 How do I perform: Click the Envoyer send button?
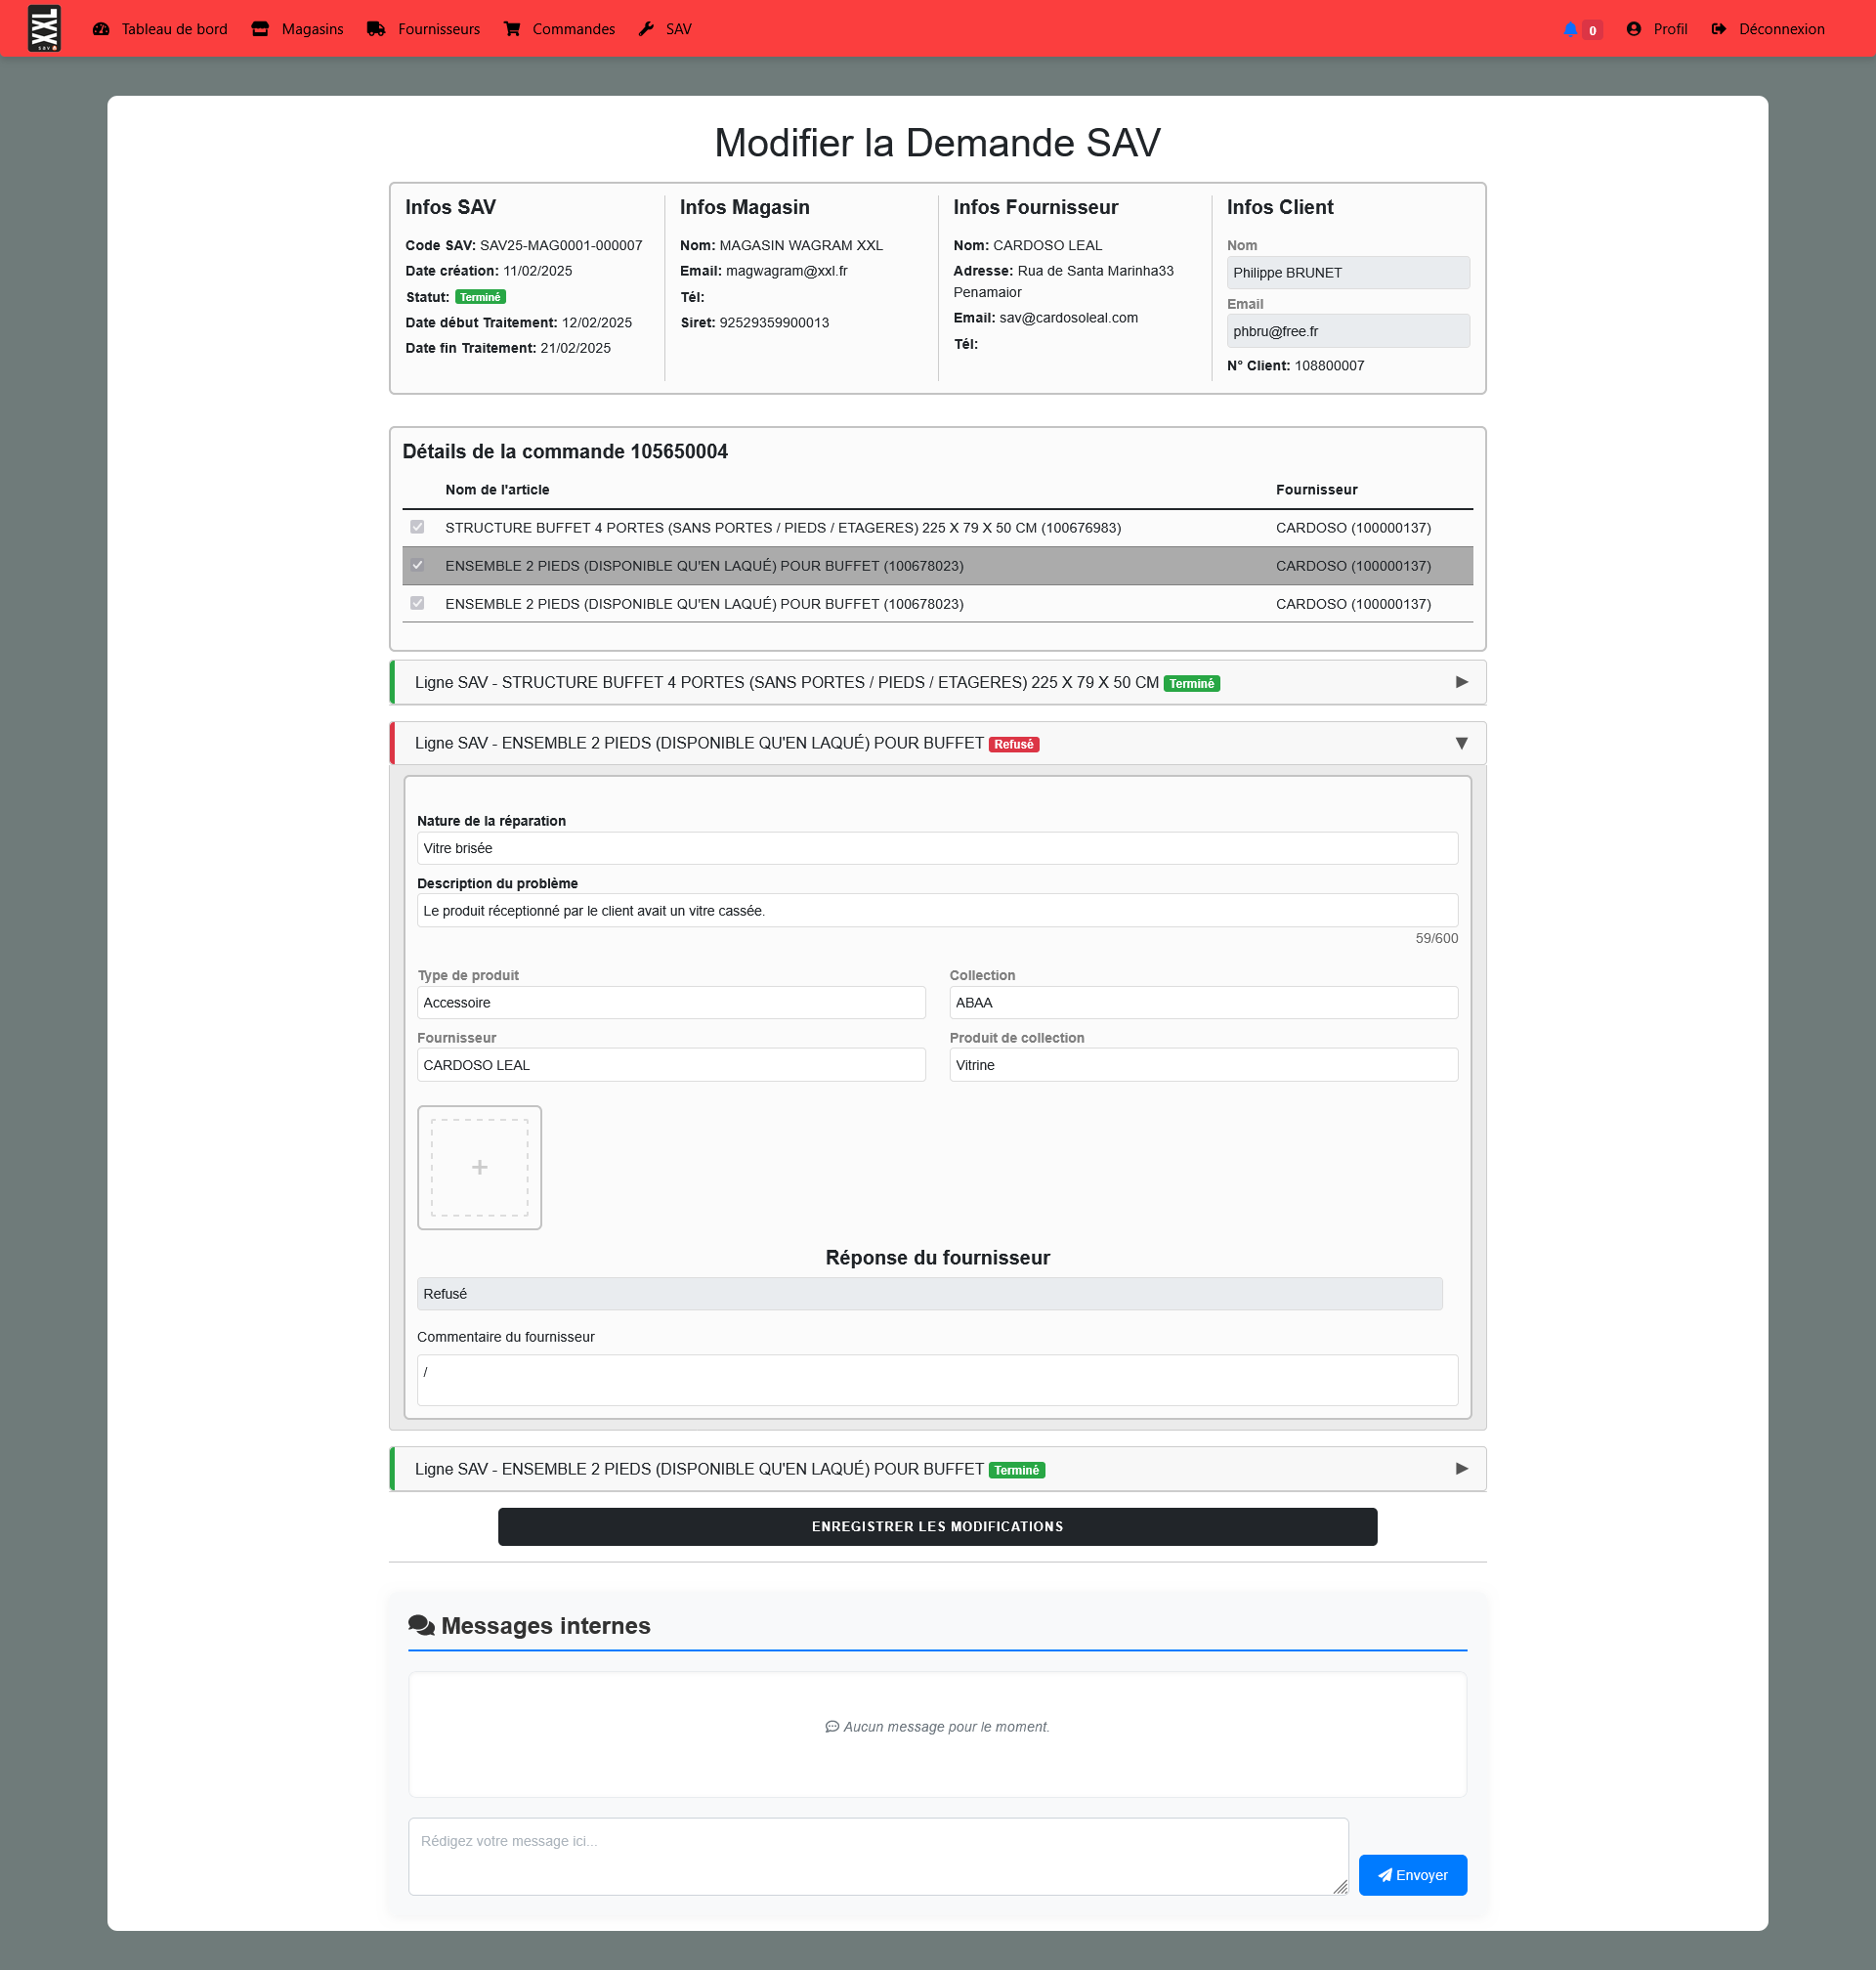point(1412,1875)
